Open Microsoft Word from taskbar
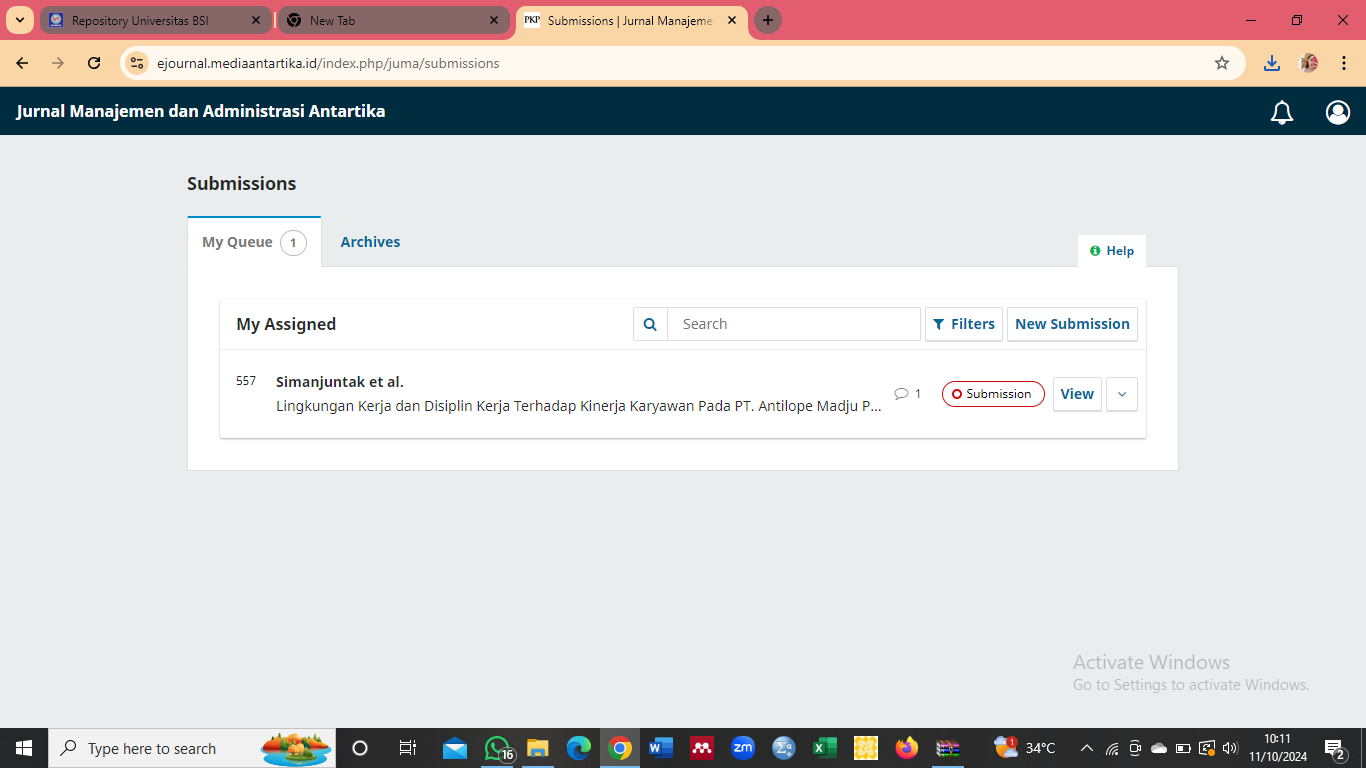This screenshot has width=1366, height=768. click(661, 748)
